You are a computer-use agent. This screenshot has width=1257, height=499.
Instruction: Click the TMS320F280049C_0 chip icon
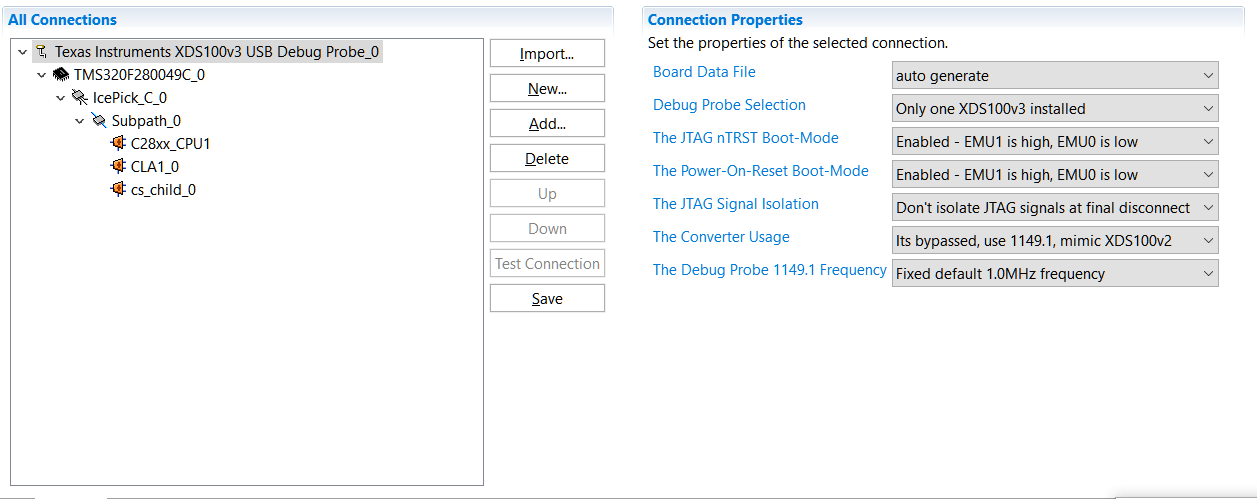pyautogui.click(x=61, y=74)
